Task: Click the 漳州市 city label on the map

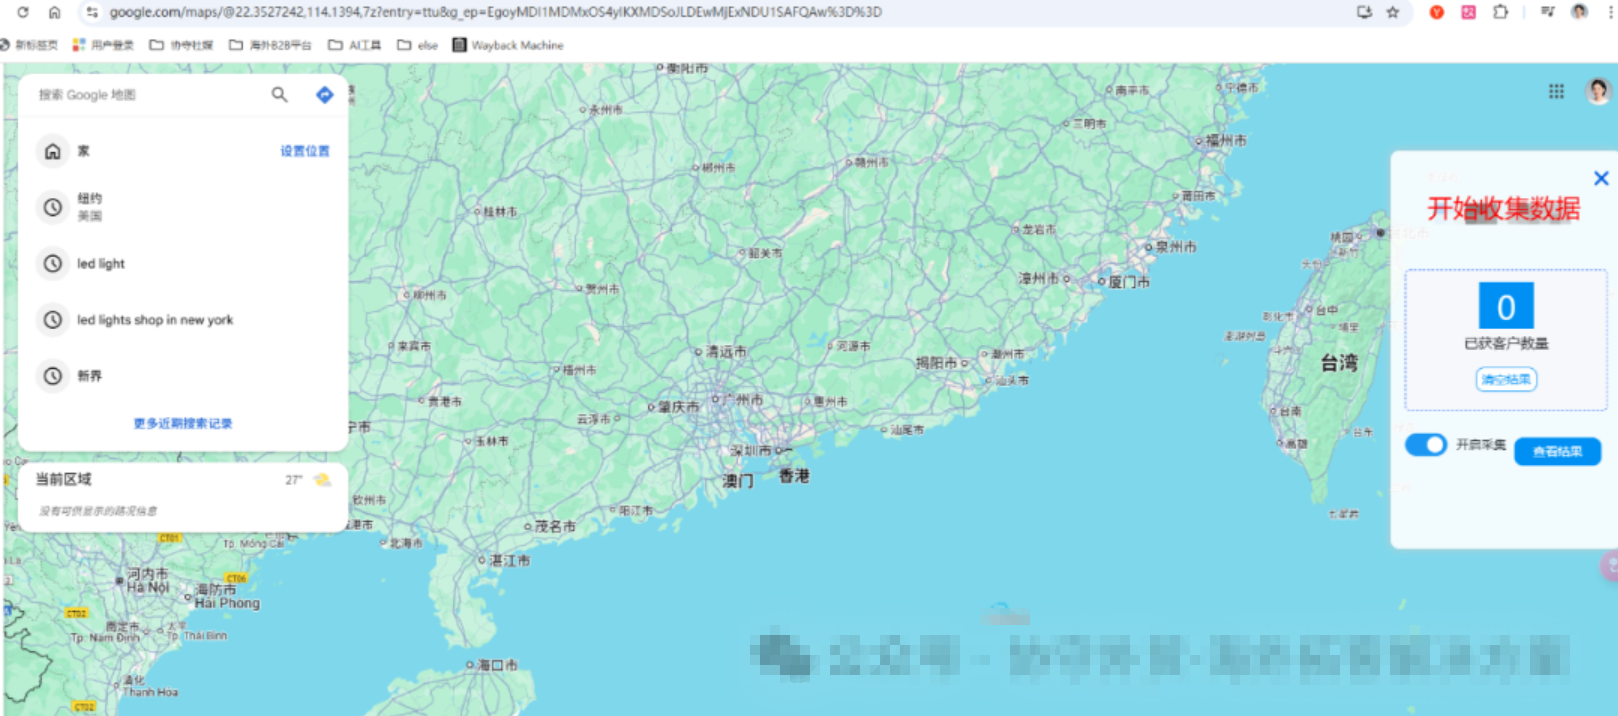Action: point(1039,279)
